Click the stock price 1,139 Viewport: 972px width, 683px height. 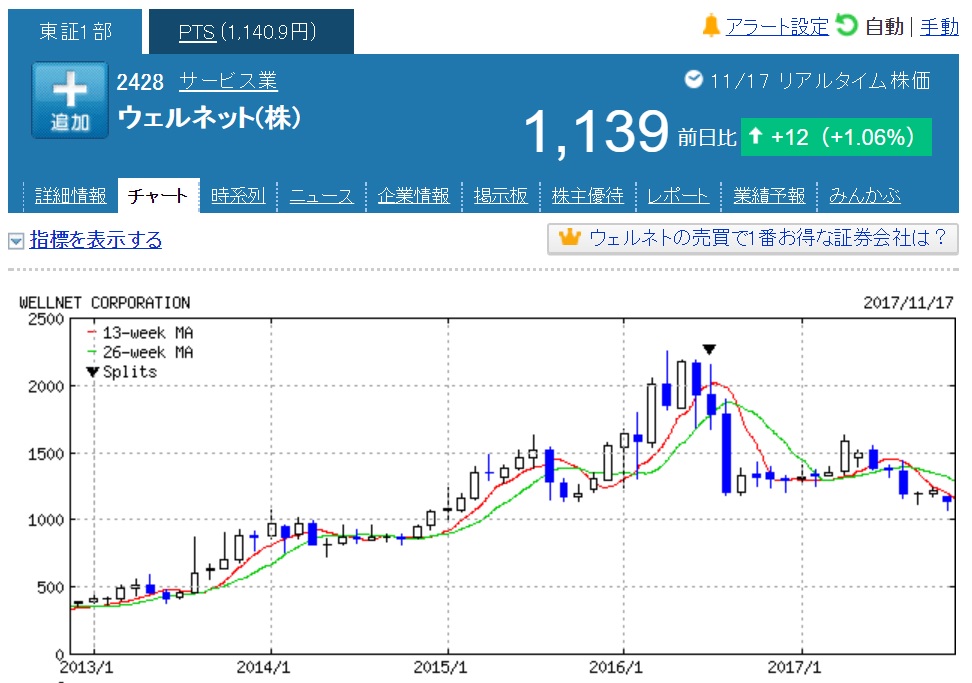tap(597, 131)
